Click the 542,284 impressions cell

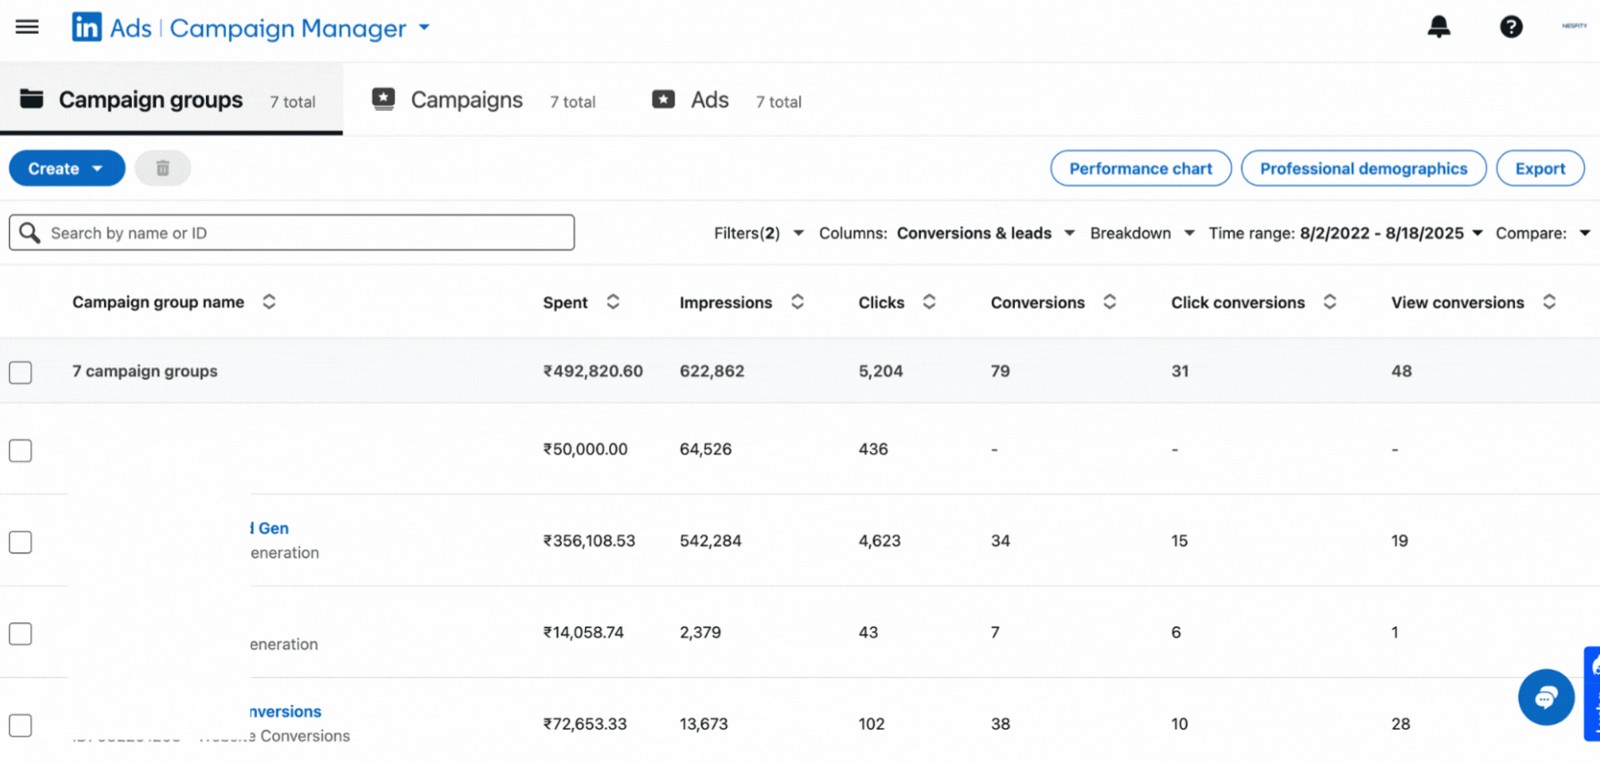(x=711, y=541)
